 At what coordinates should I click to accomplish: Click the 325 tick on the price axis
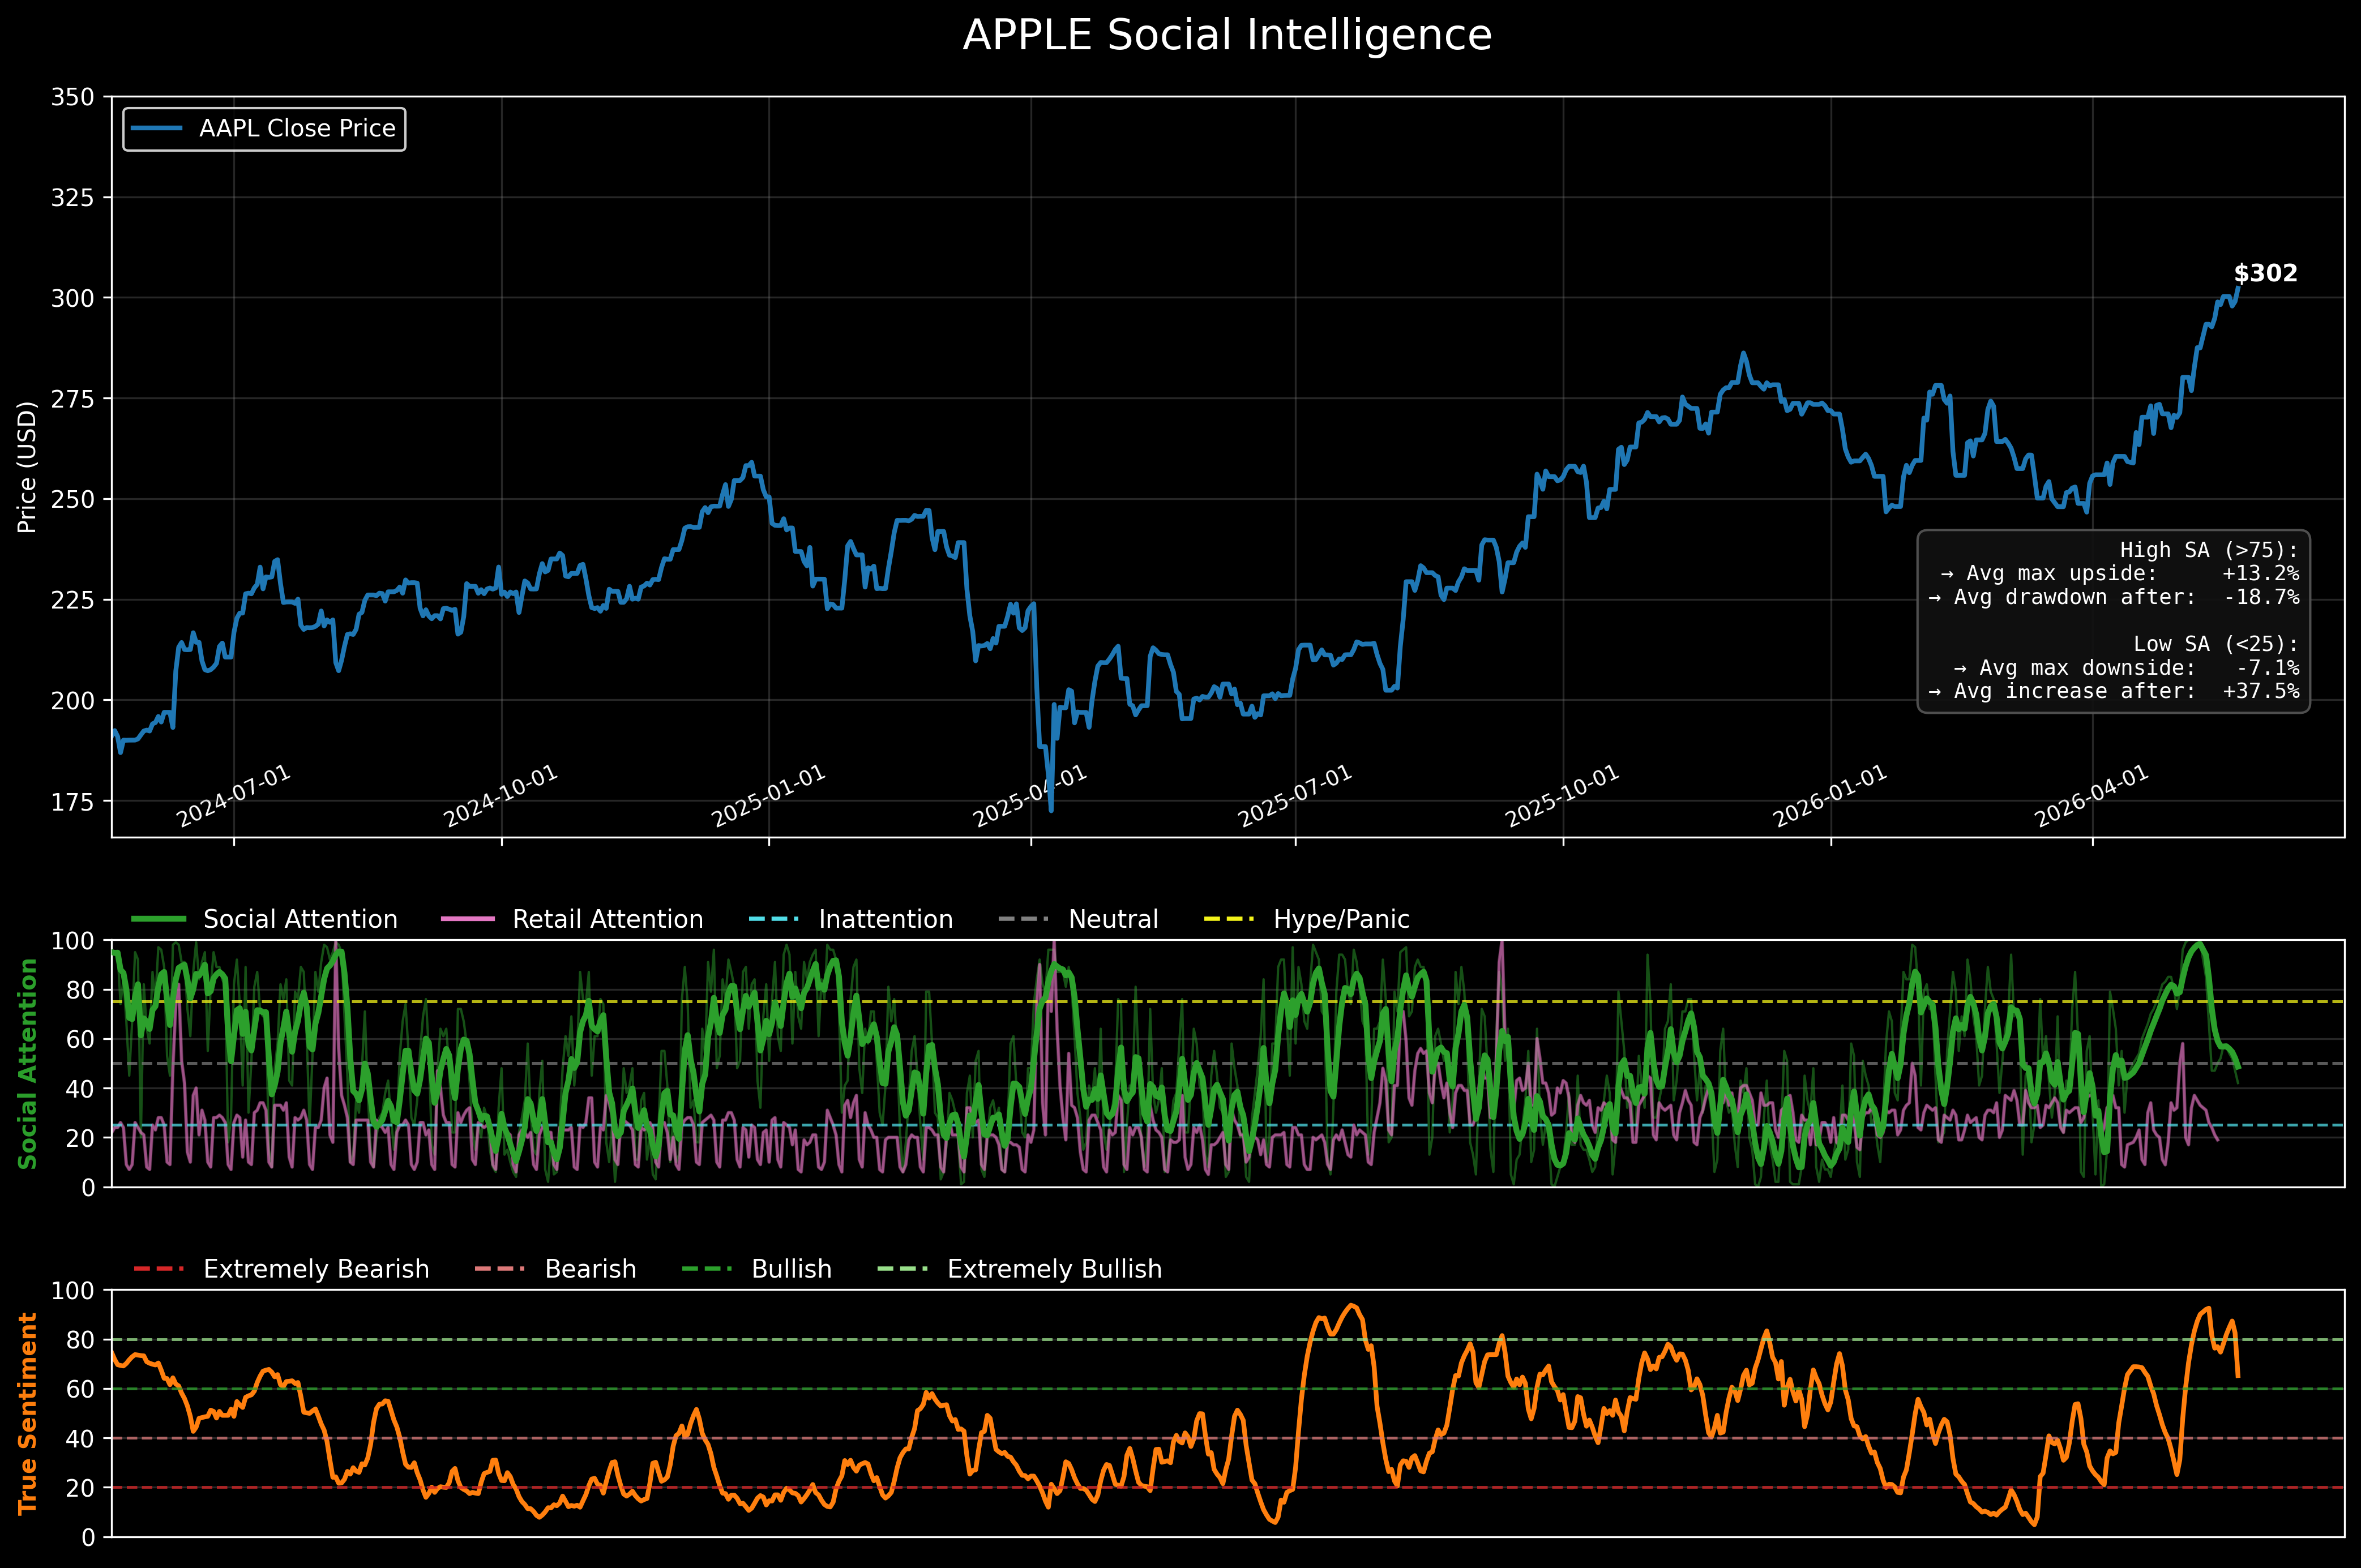[x=73, y=198]
